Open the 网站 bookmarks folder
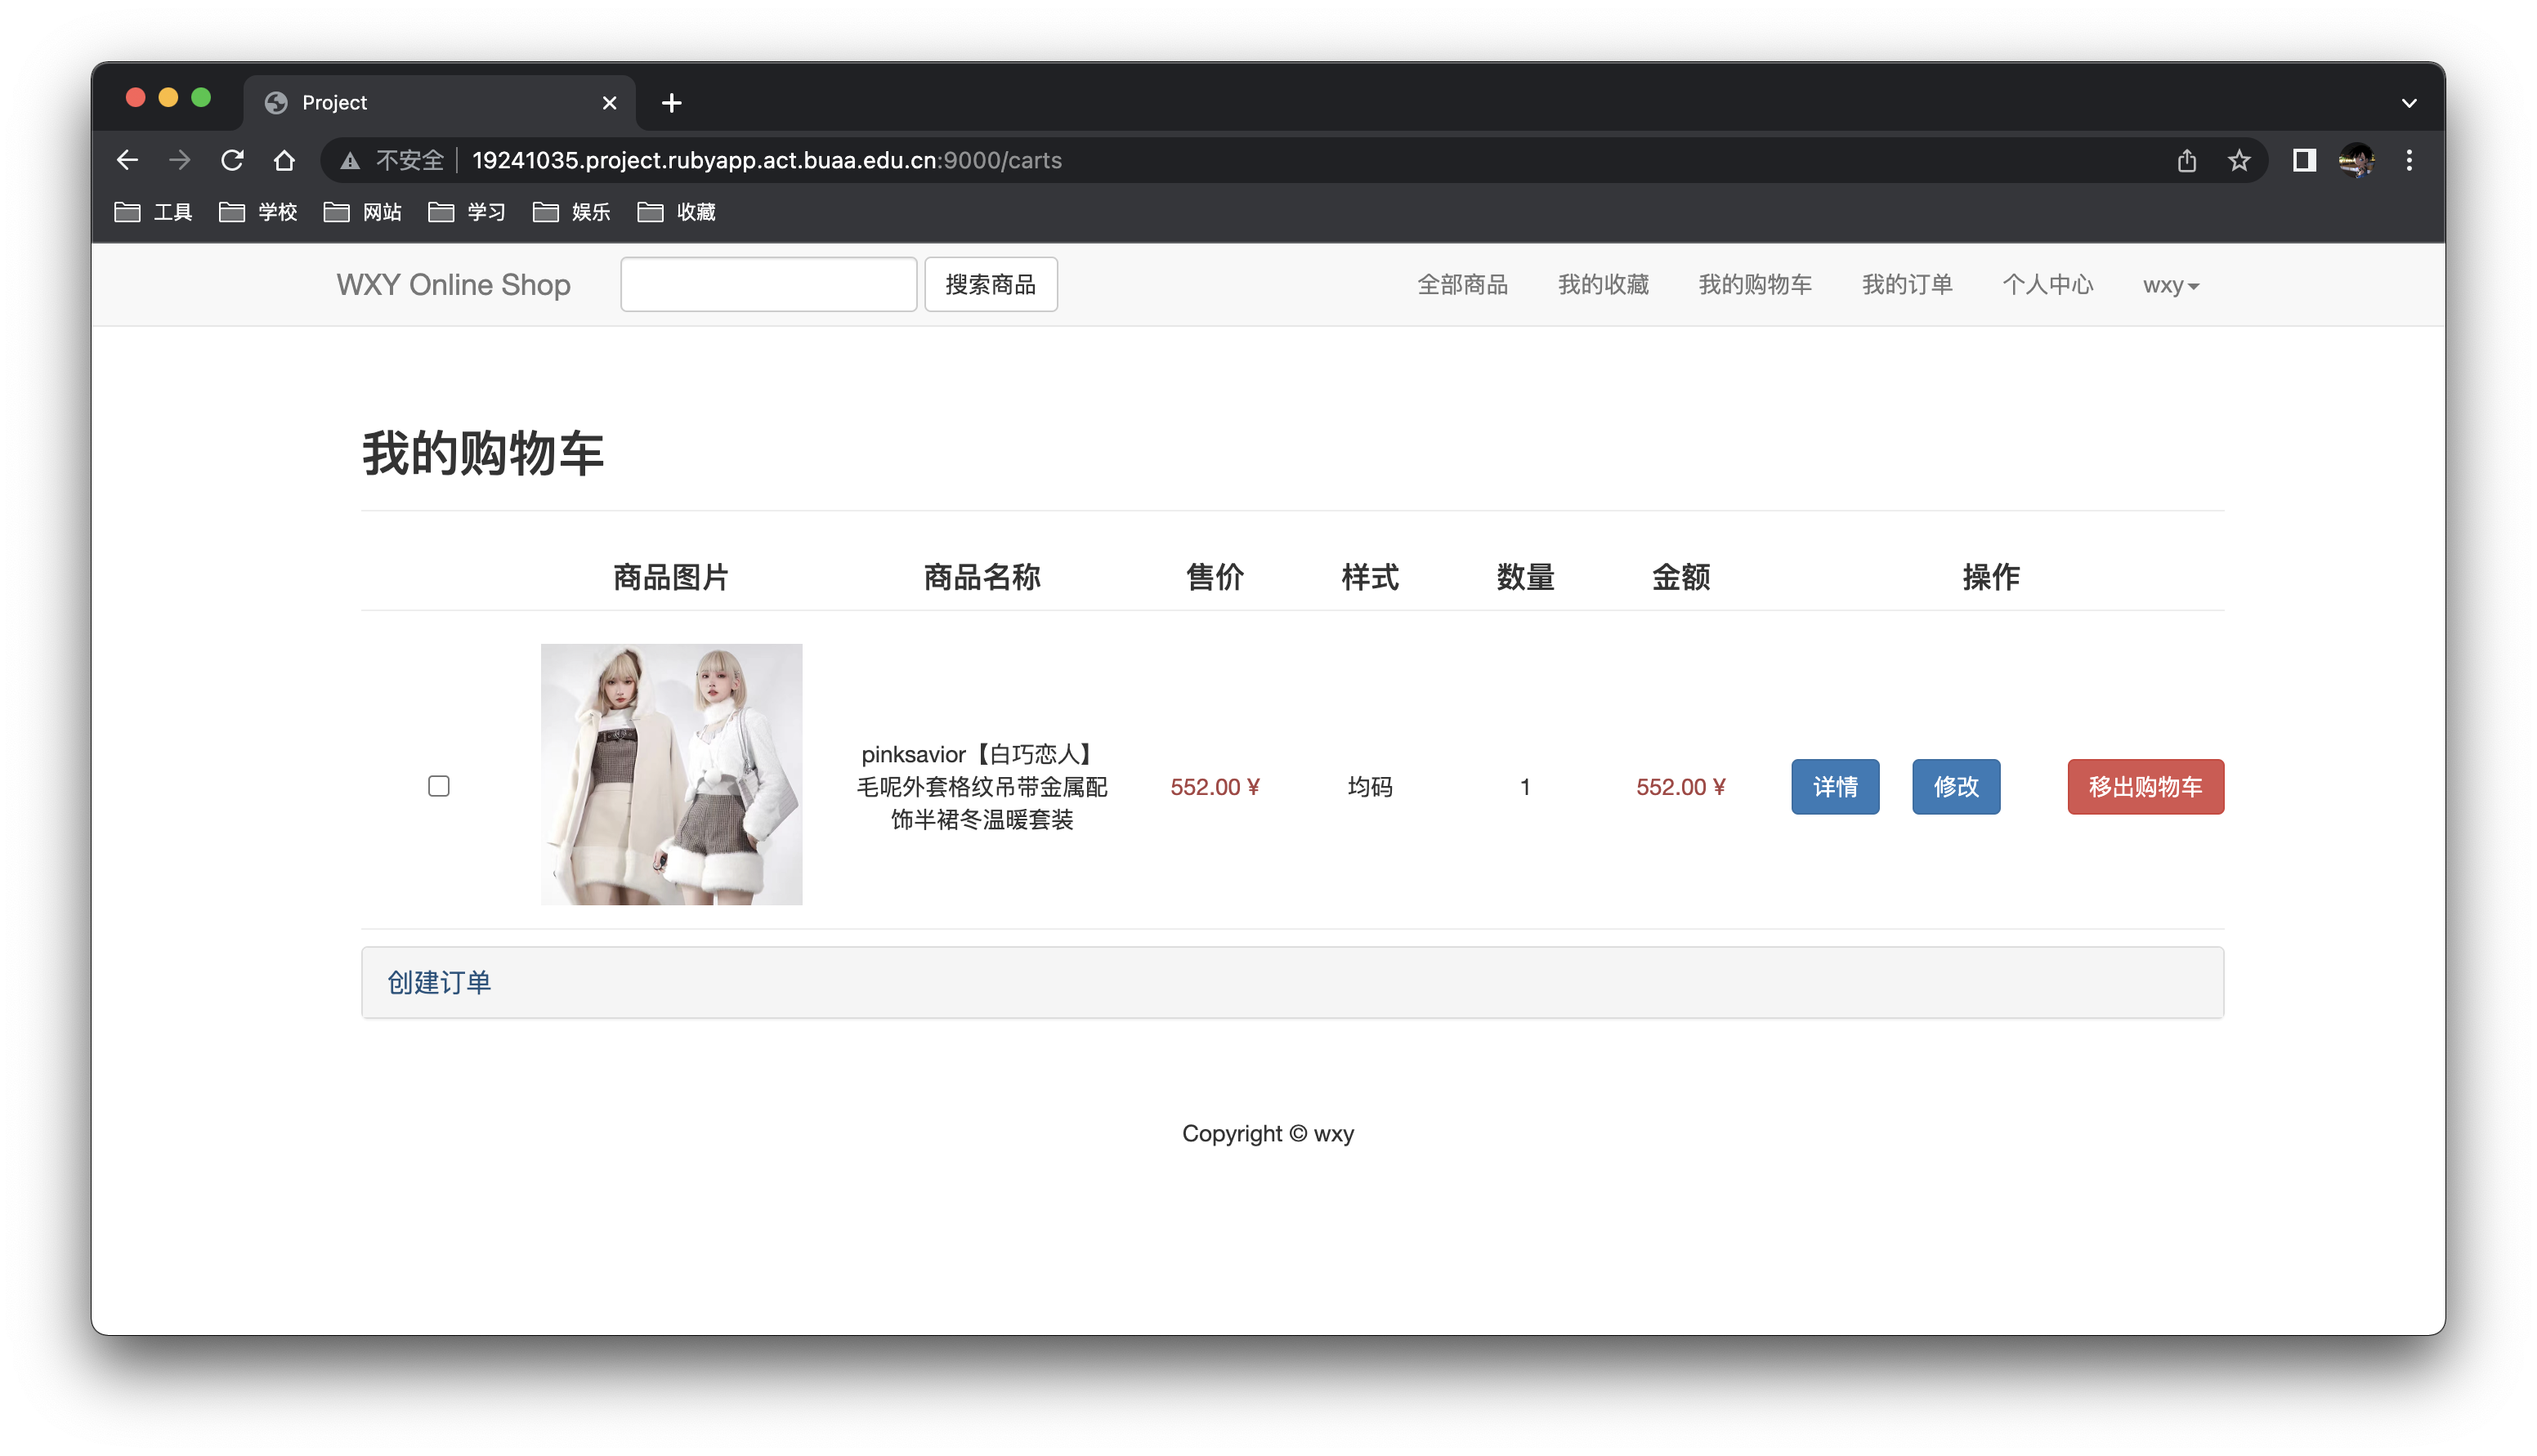The image size is (2537, 1456). click(x=363, y=212)
